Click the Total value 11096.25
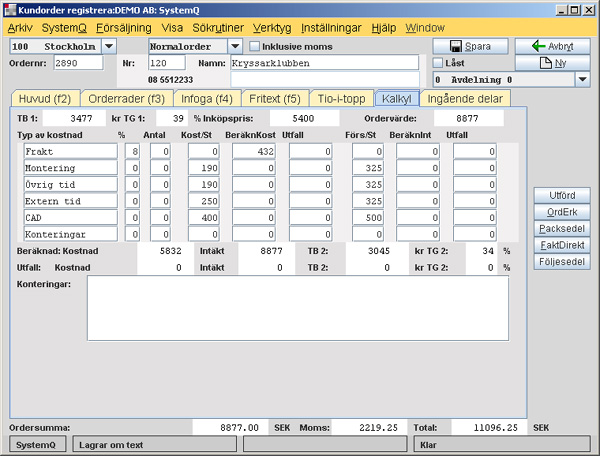 pos(489,428)
